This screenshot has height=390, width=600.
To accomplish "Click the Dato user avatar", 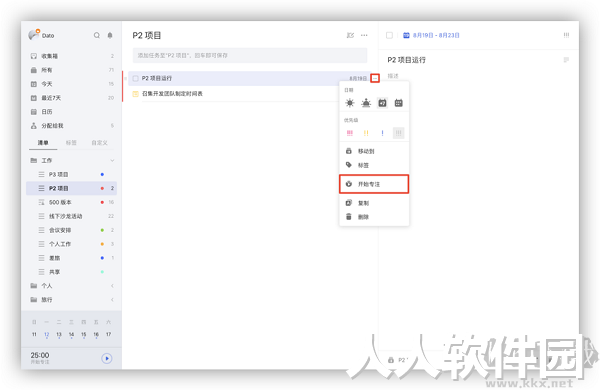I will click(34, 34).
